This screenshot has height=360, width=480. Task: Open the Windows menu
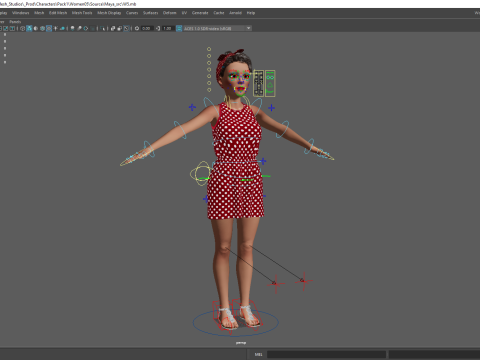tap(20, 13)
